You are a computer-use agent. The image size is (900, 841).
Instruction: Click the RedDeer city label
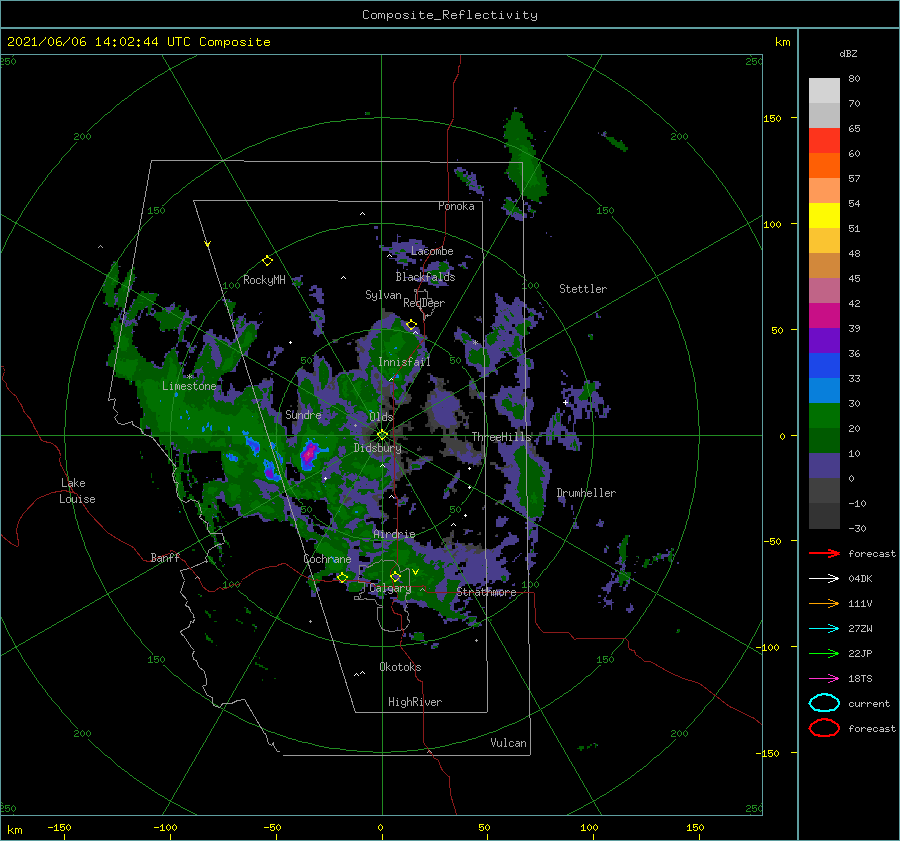pyautogui.click(x=424, y=303)
